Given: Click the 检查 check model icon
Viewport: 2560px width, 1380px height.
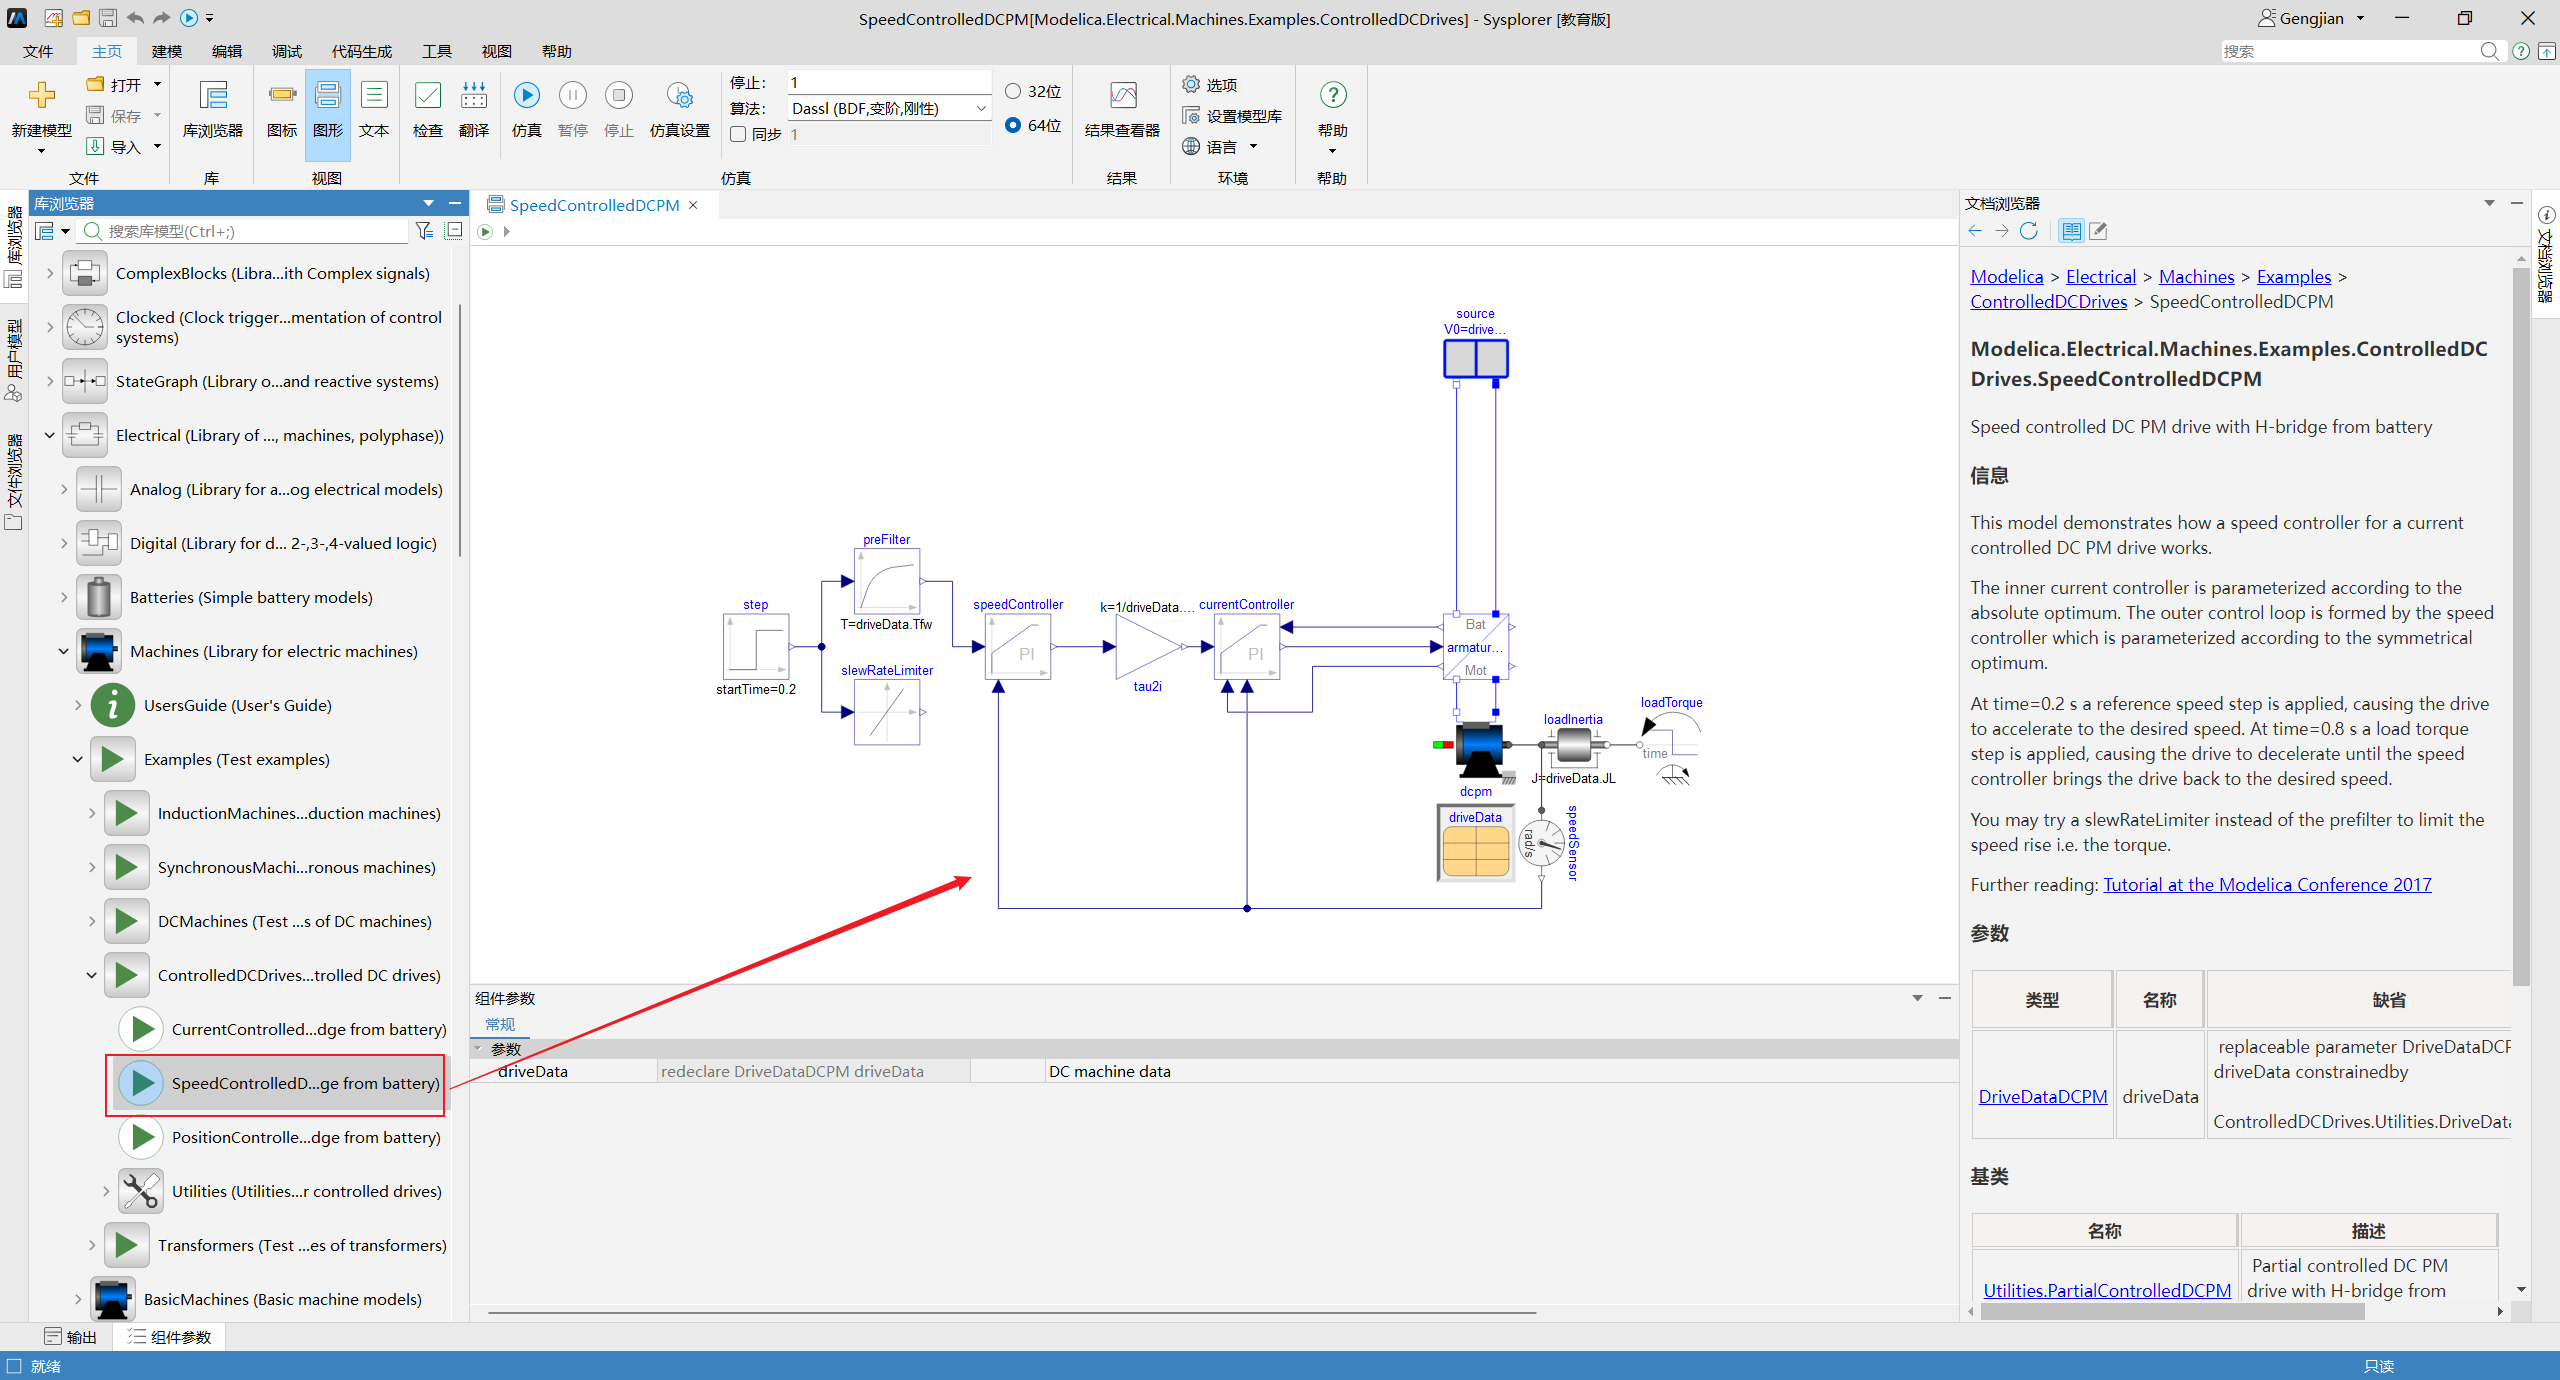Looking at the screenshot, I should [x=428, y=96].
